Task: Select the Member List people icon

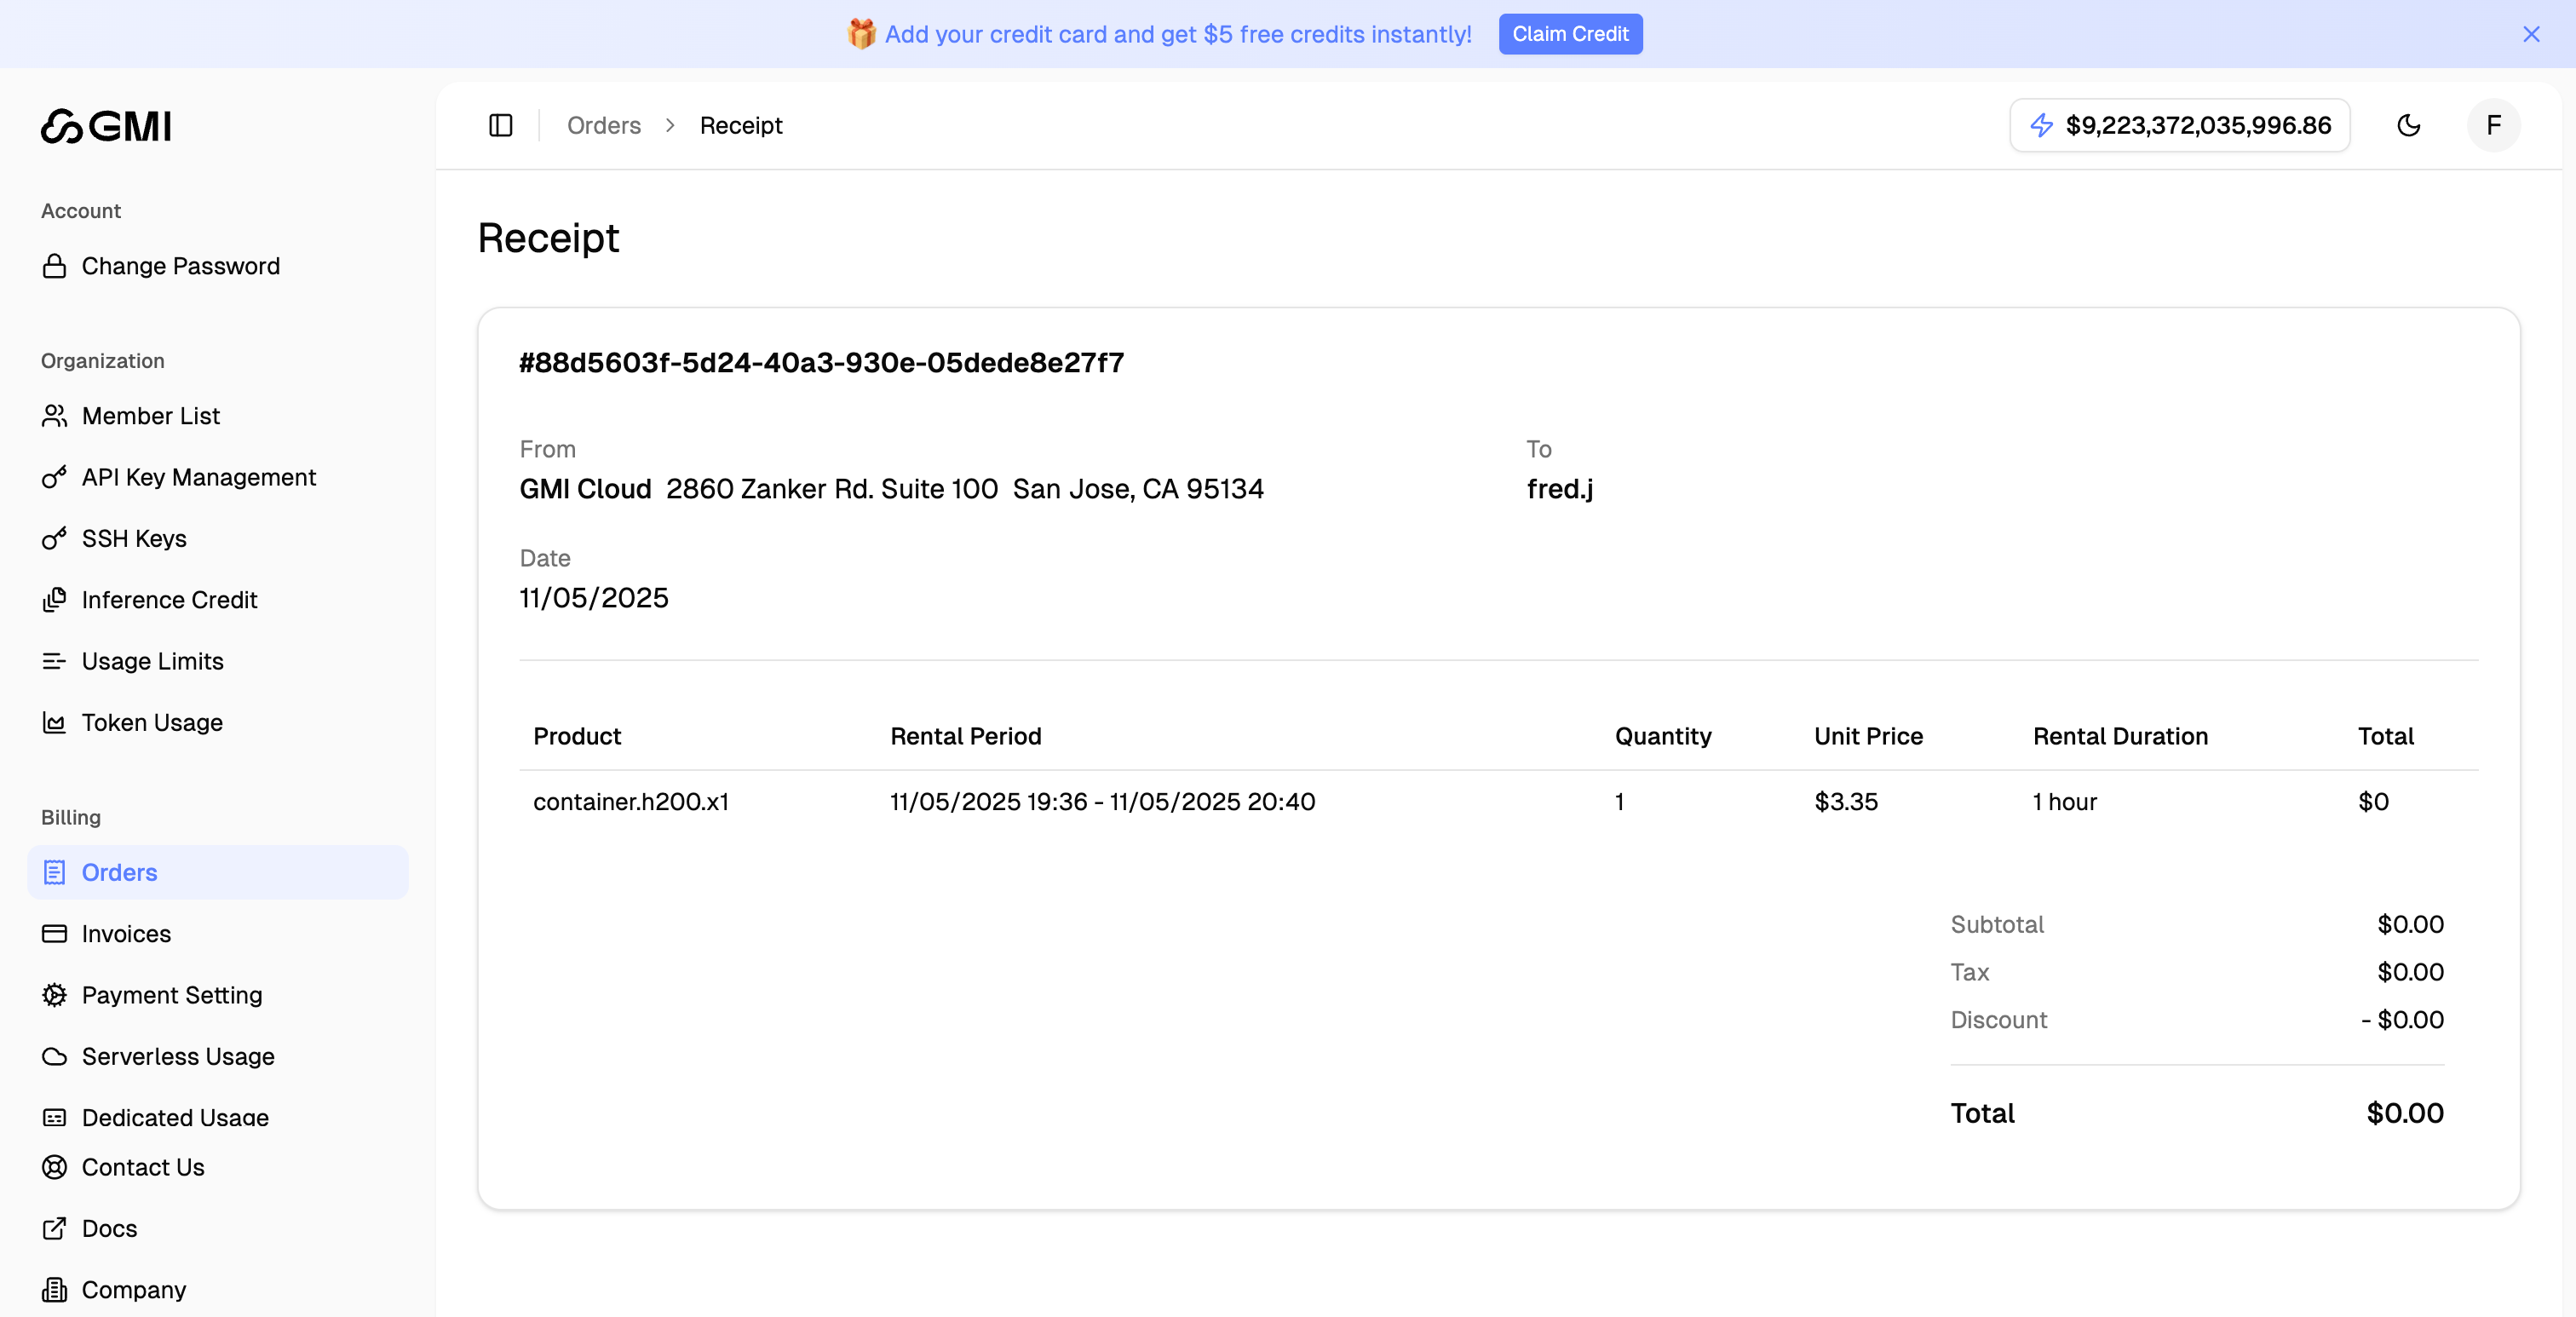Action: click(x=55, y=415)
